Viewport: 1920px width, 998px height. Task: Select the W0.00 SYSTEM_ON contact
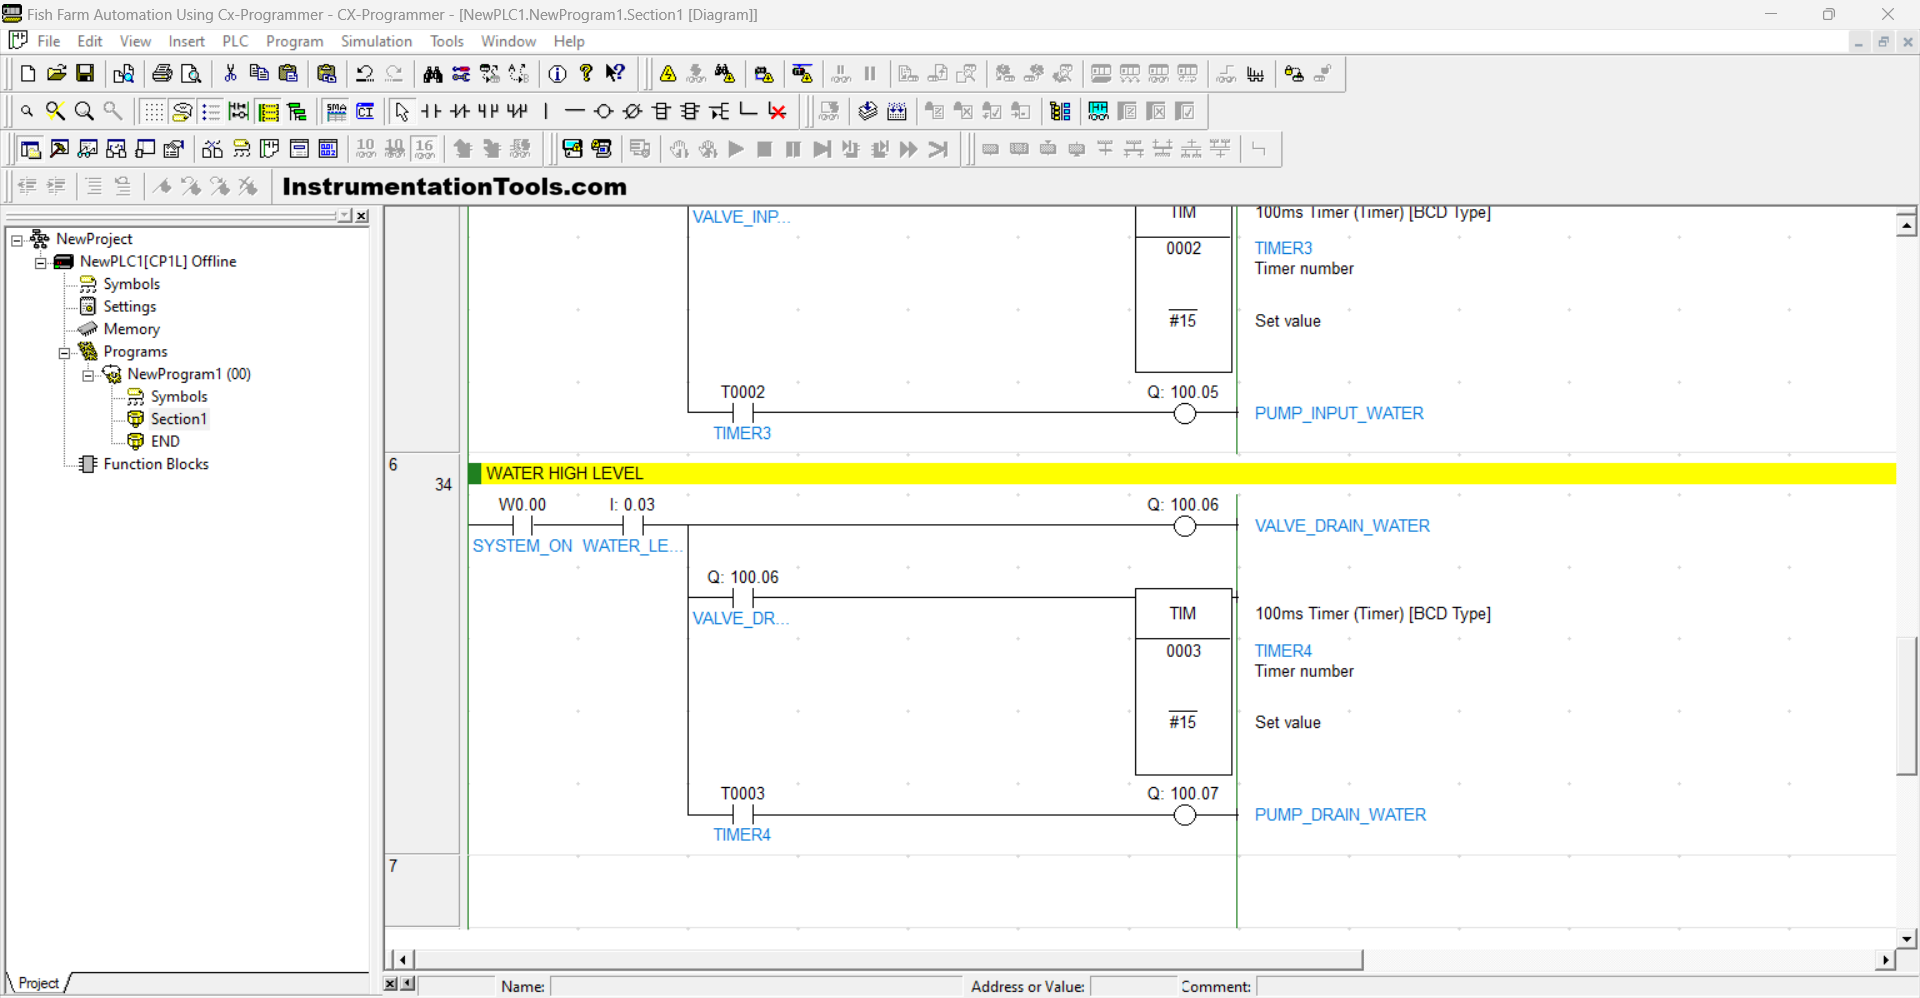522,525
